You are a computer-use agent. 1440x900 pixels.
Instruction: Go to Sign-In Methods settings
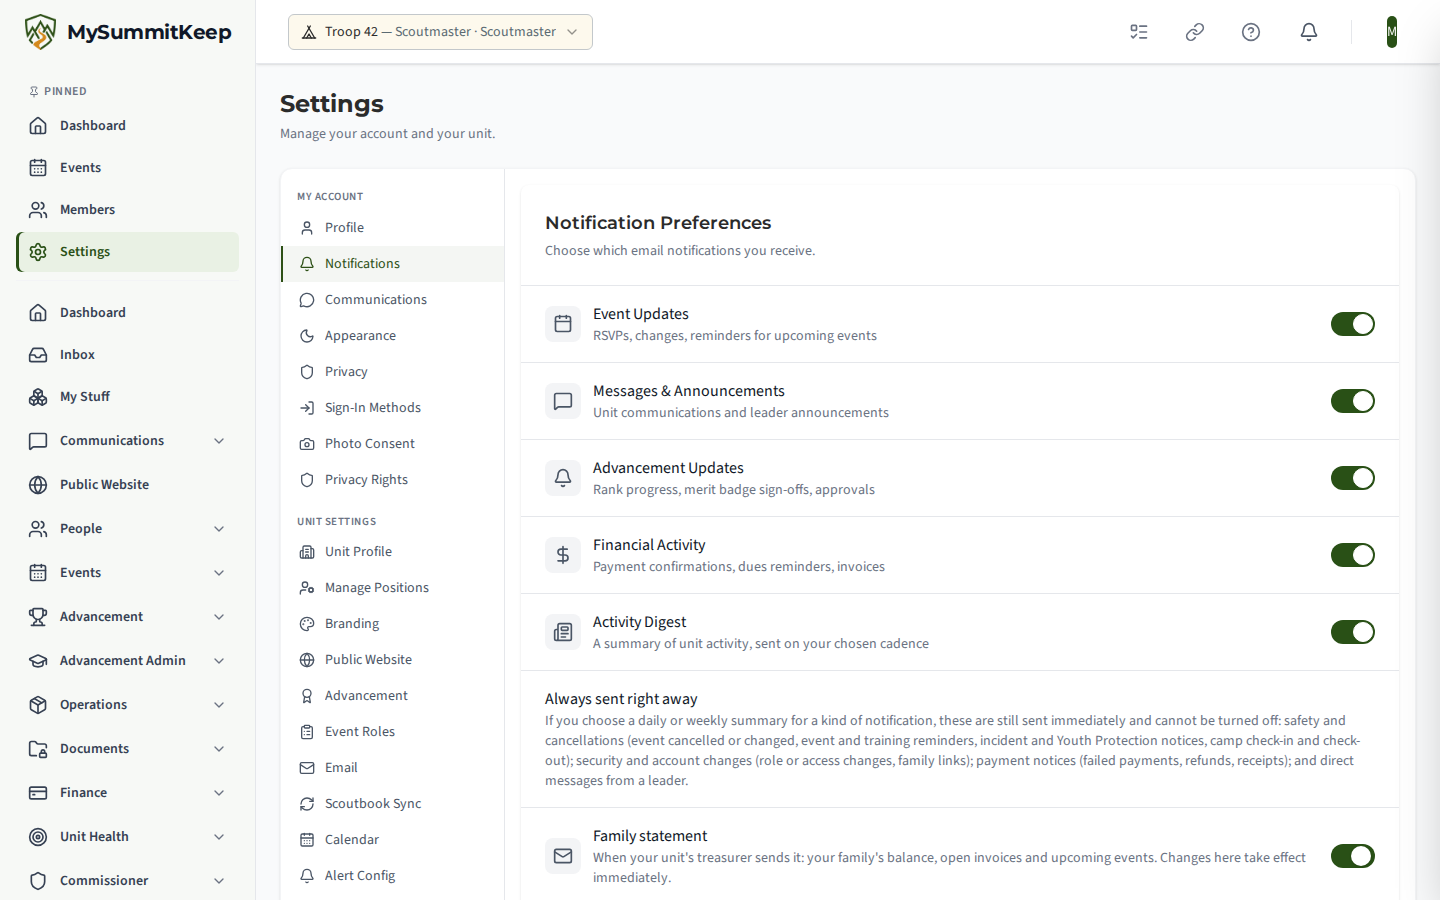click(392, 408)
